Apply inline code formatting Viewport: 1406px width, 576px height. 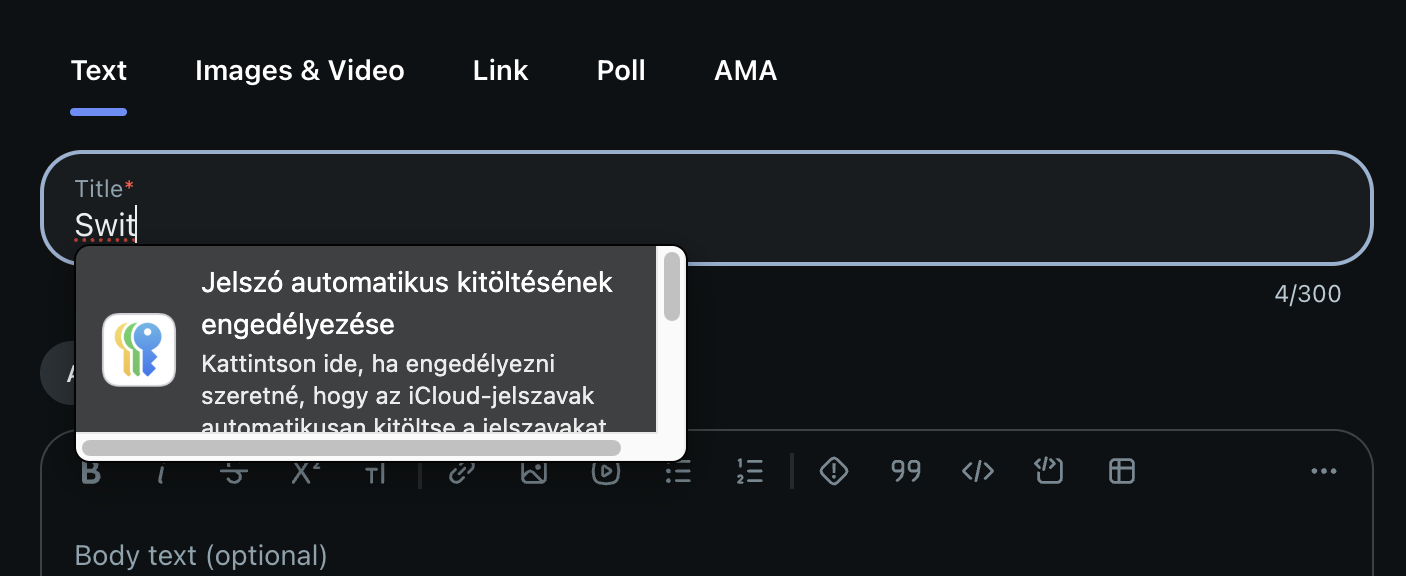pos(977,471)
